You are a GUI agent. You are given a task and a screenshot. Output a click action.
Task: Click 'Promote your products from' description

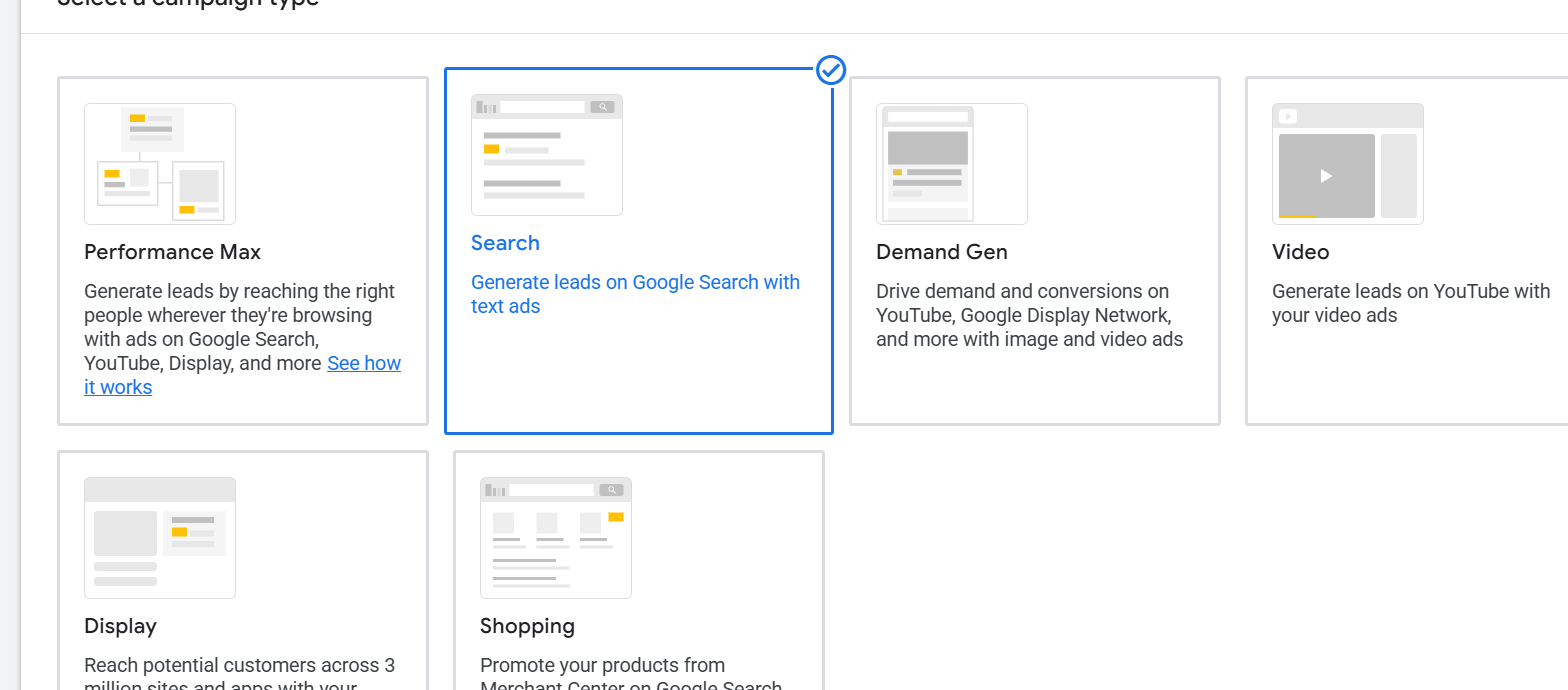click(602, 665)
